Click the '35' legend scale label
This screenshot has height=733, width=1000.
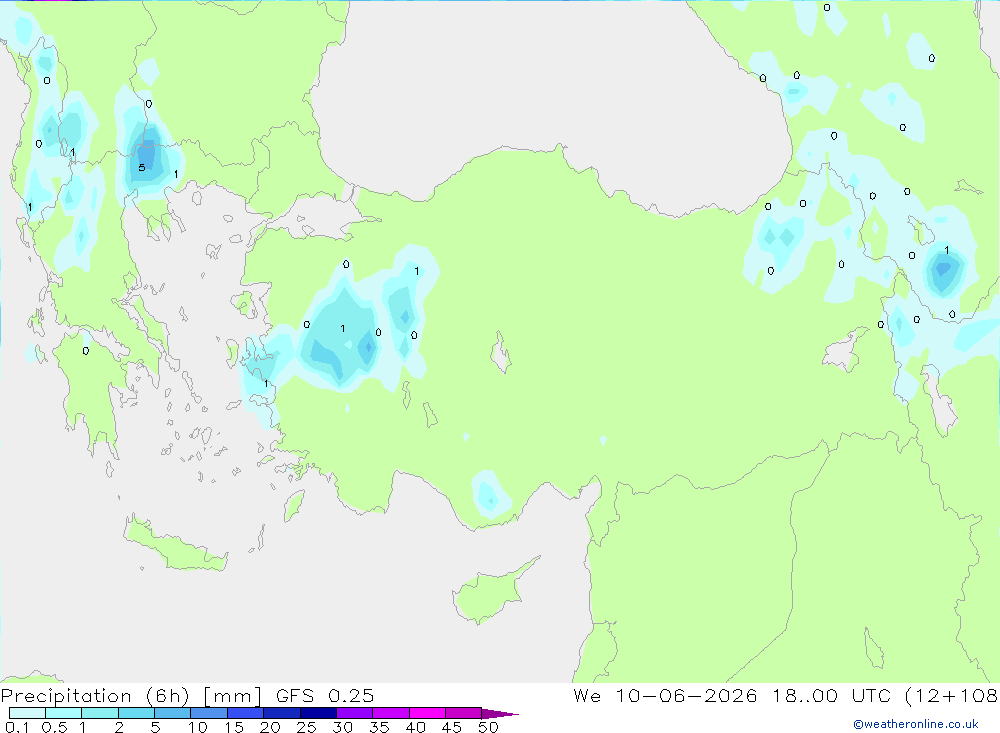point(379,727)
